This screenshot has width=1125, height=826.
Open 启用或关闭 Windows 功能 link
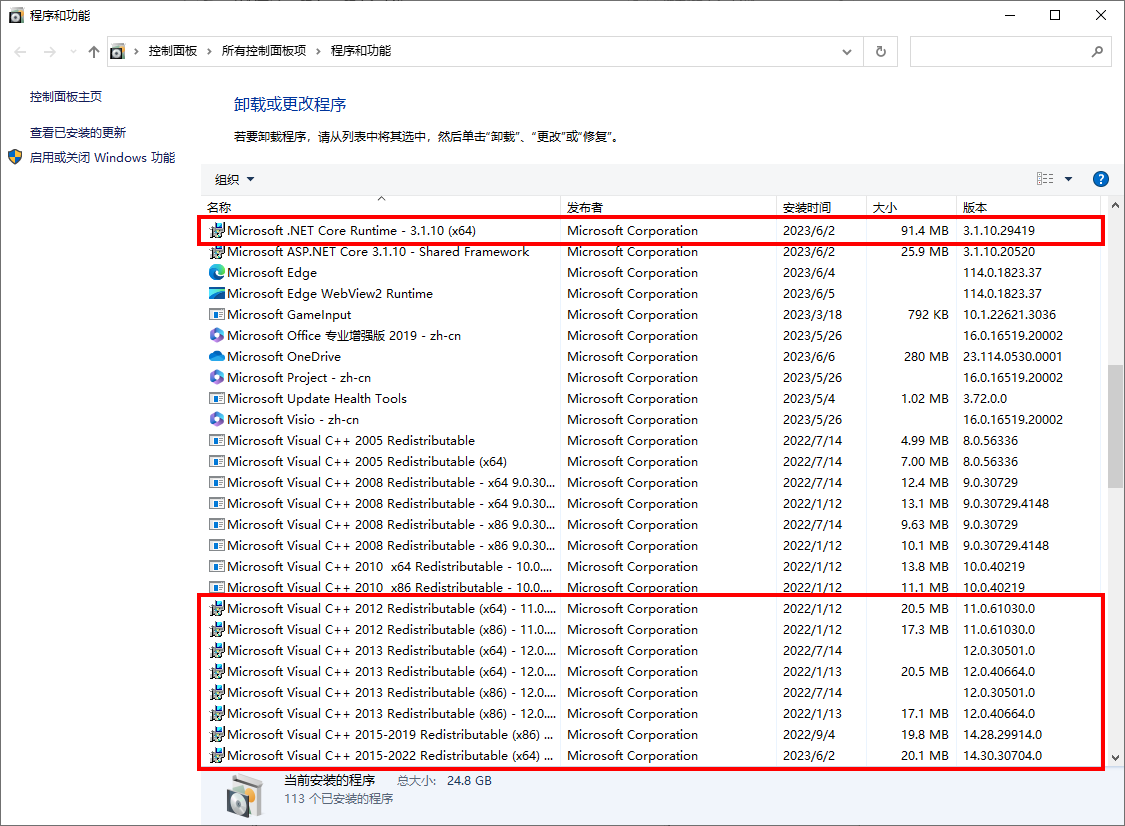tap(103, 157)
